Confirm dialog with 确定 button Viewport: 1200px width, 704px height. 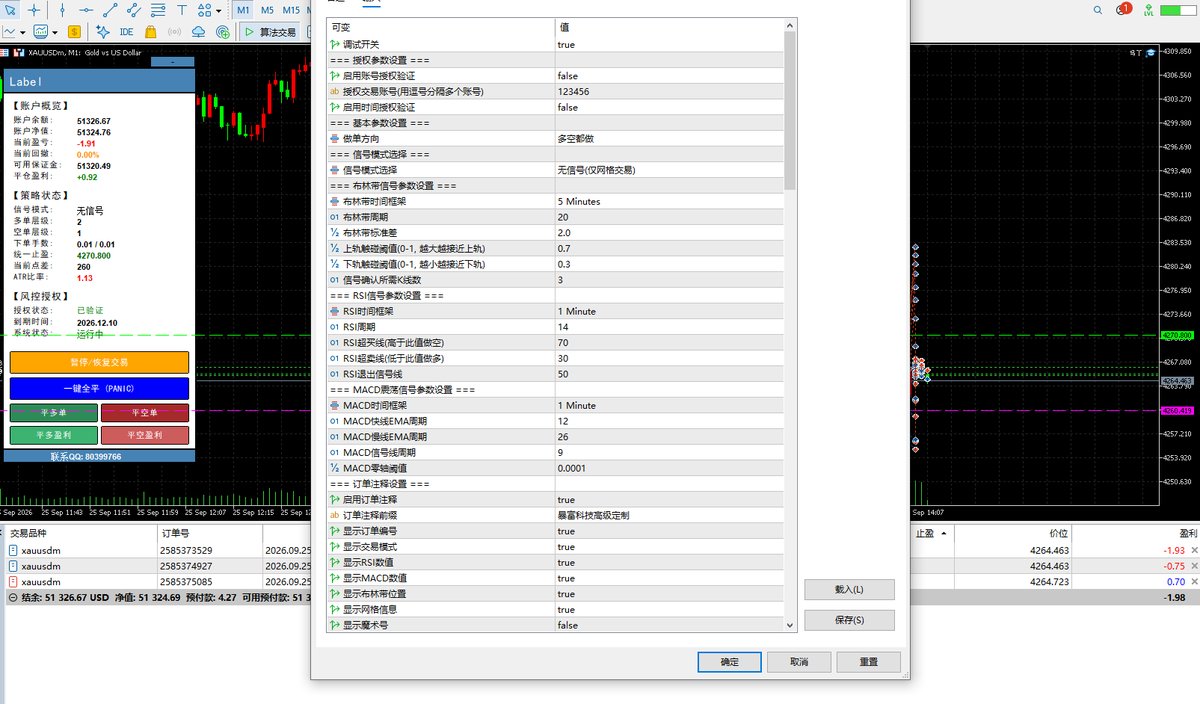(x=730, y=662)
